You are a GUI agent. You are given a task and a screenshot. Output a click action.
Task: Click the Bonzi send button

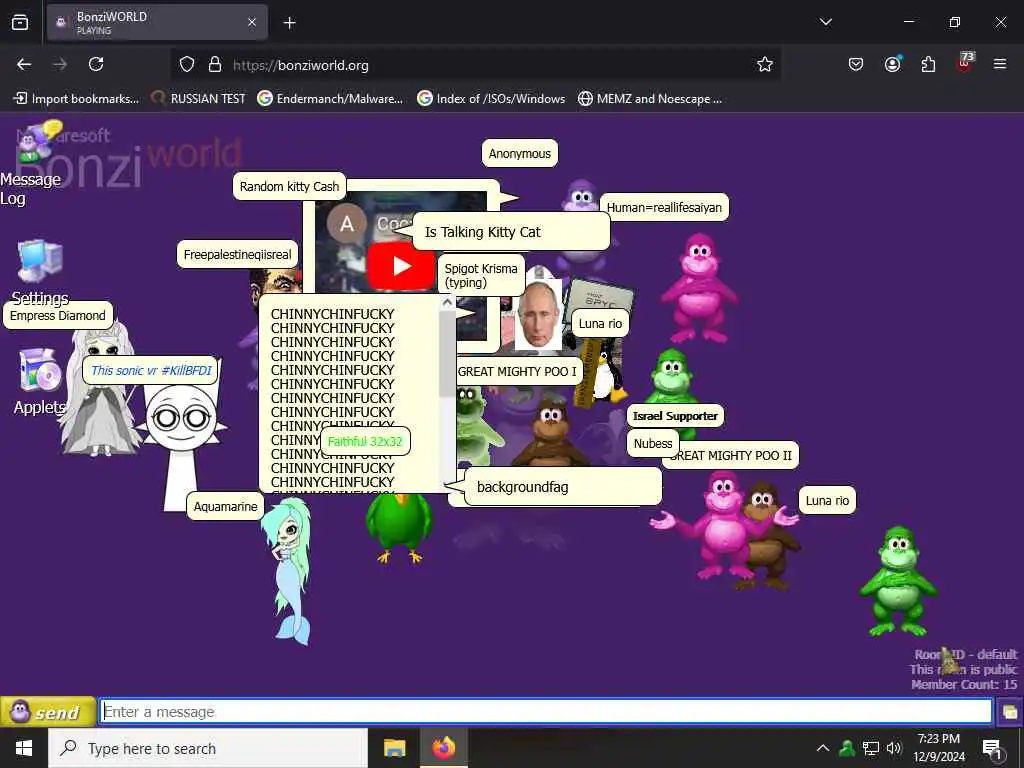[x=48, y=711]
